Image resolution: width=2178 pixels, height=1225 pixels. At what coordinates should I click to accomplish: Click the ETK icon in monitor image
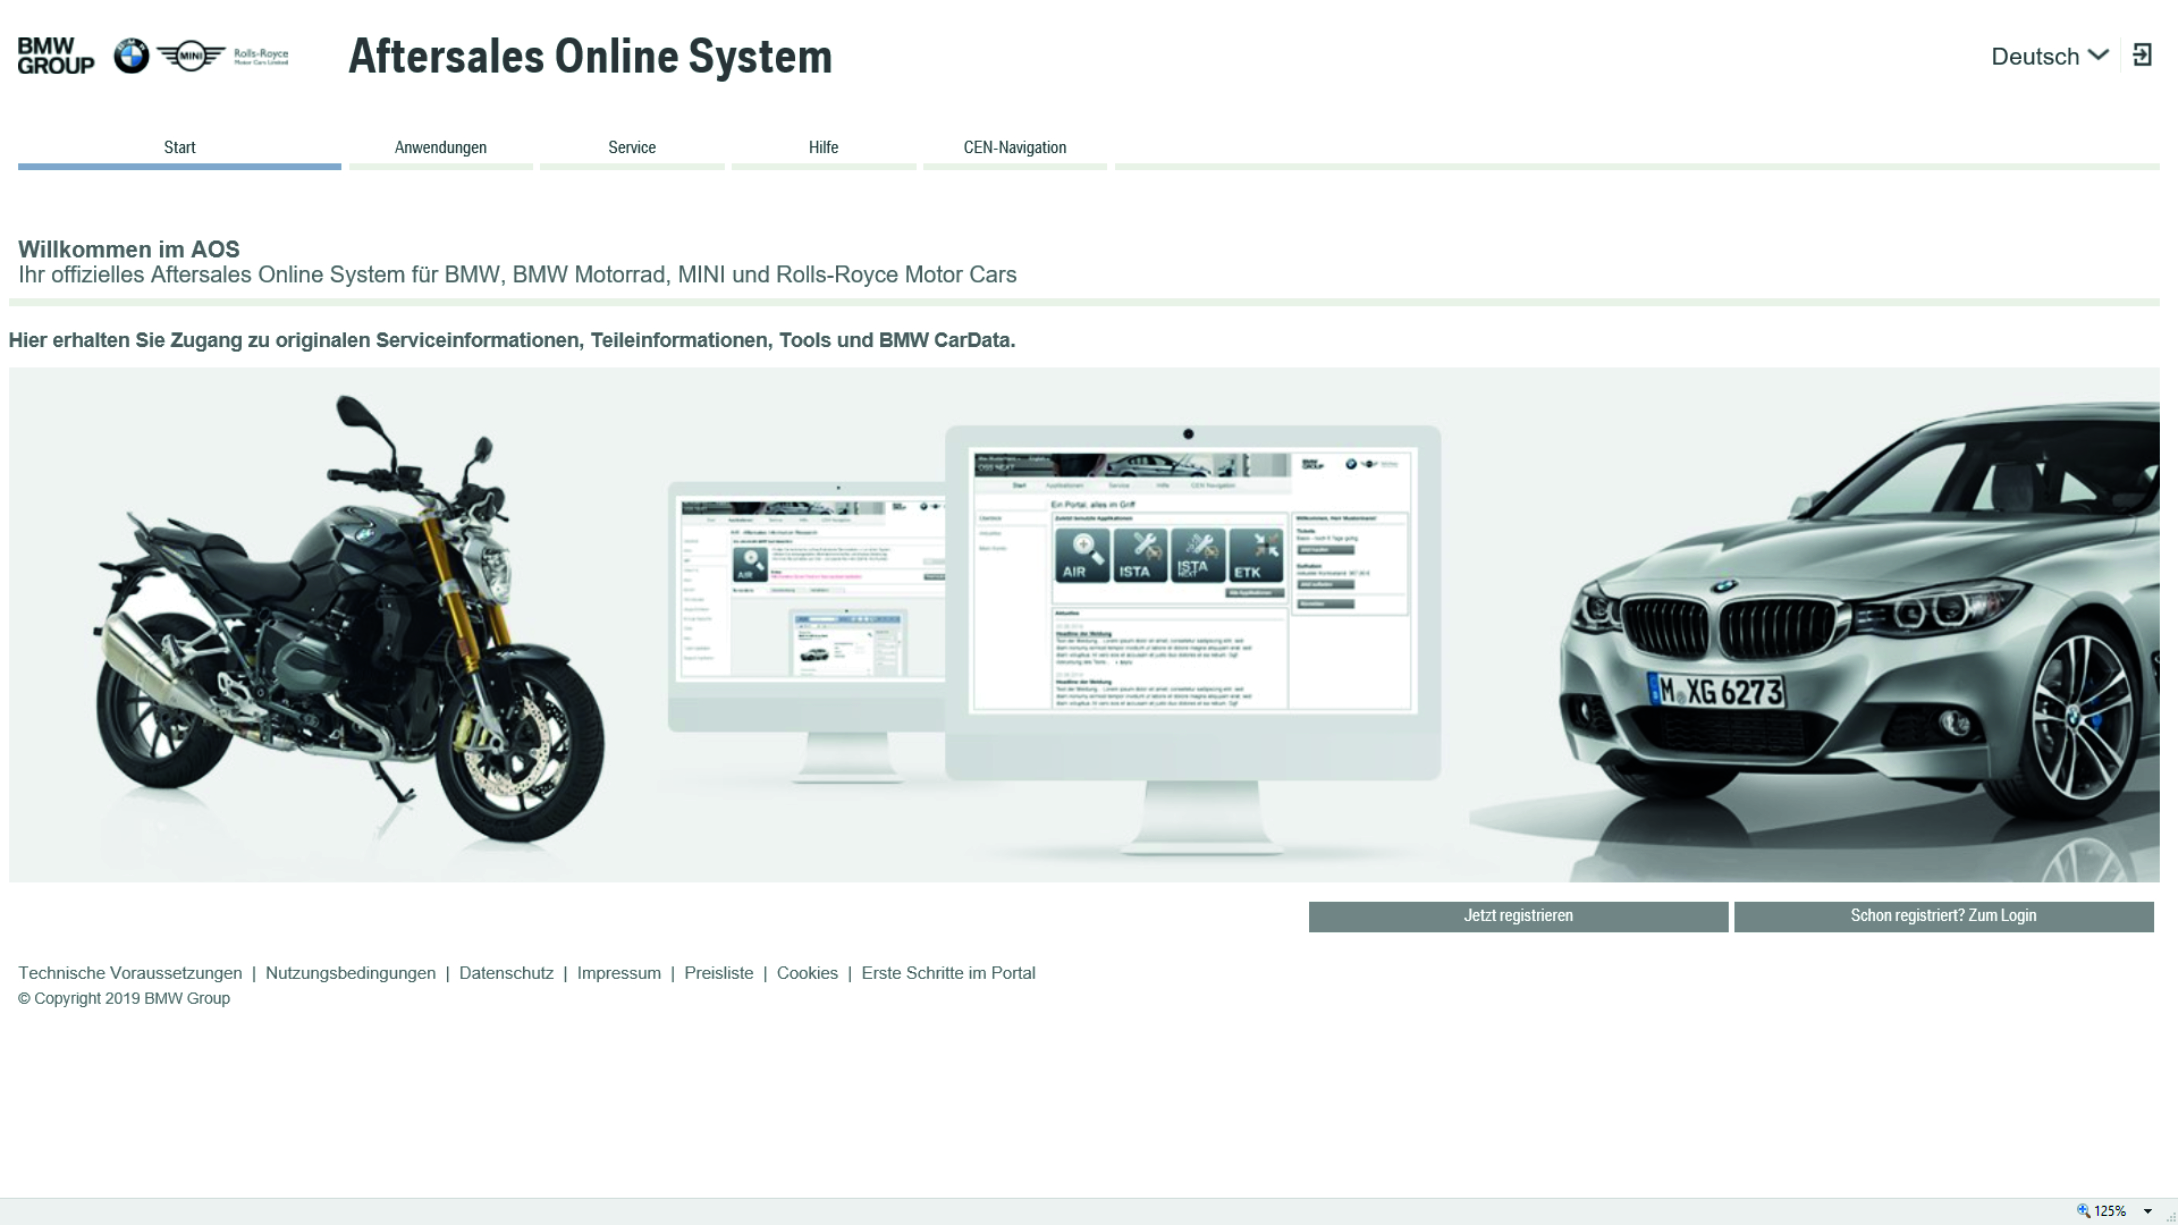(x=1255, y=556)
